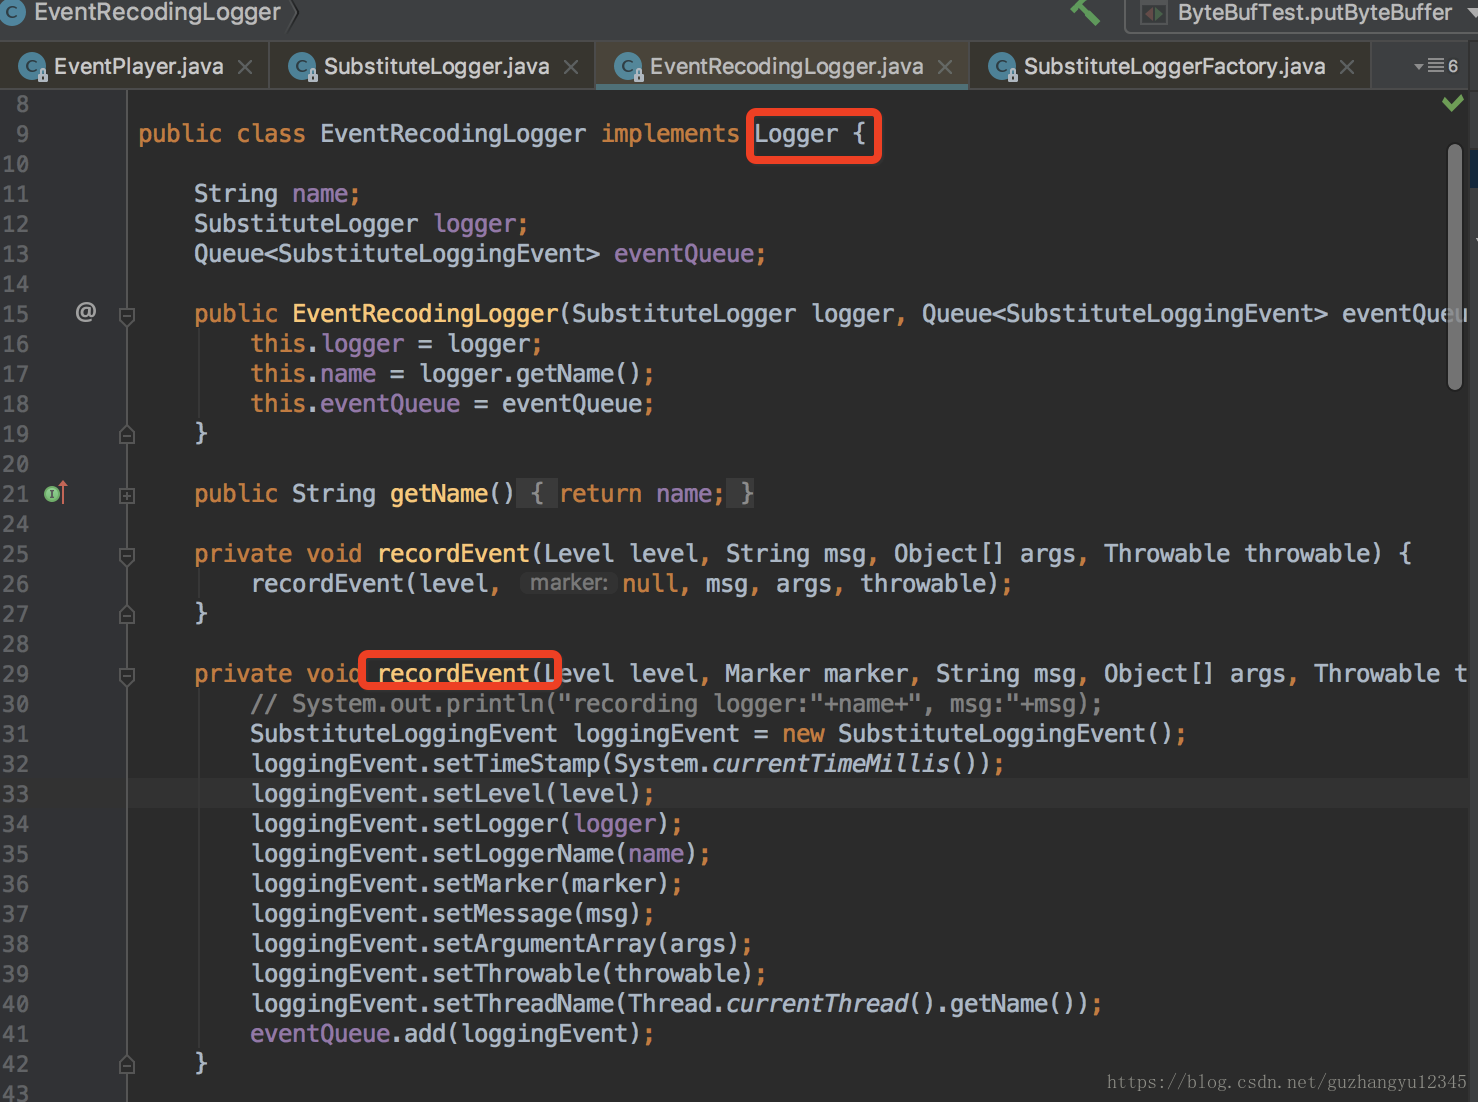This screenshot has width=1478, height=1102.
Task: Click the implements-method gutter icon on line 21
Action: (x=56, y=493)
